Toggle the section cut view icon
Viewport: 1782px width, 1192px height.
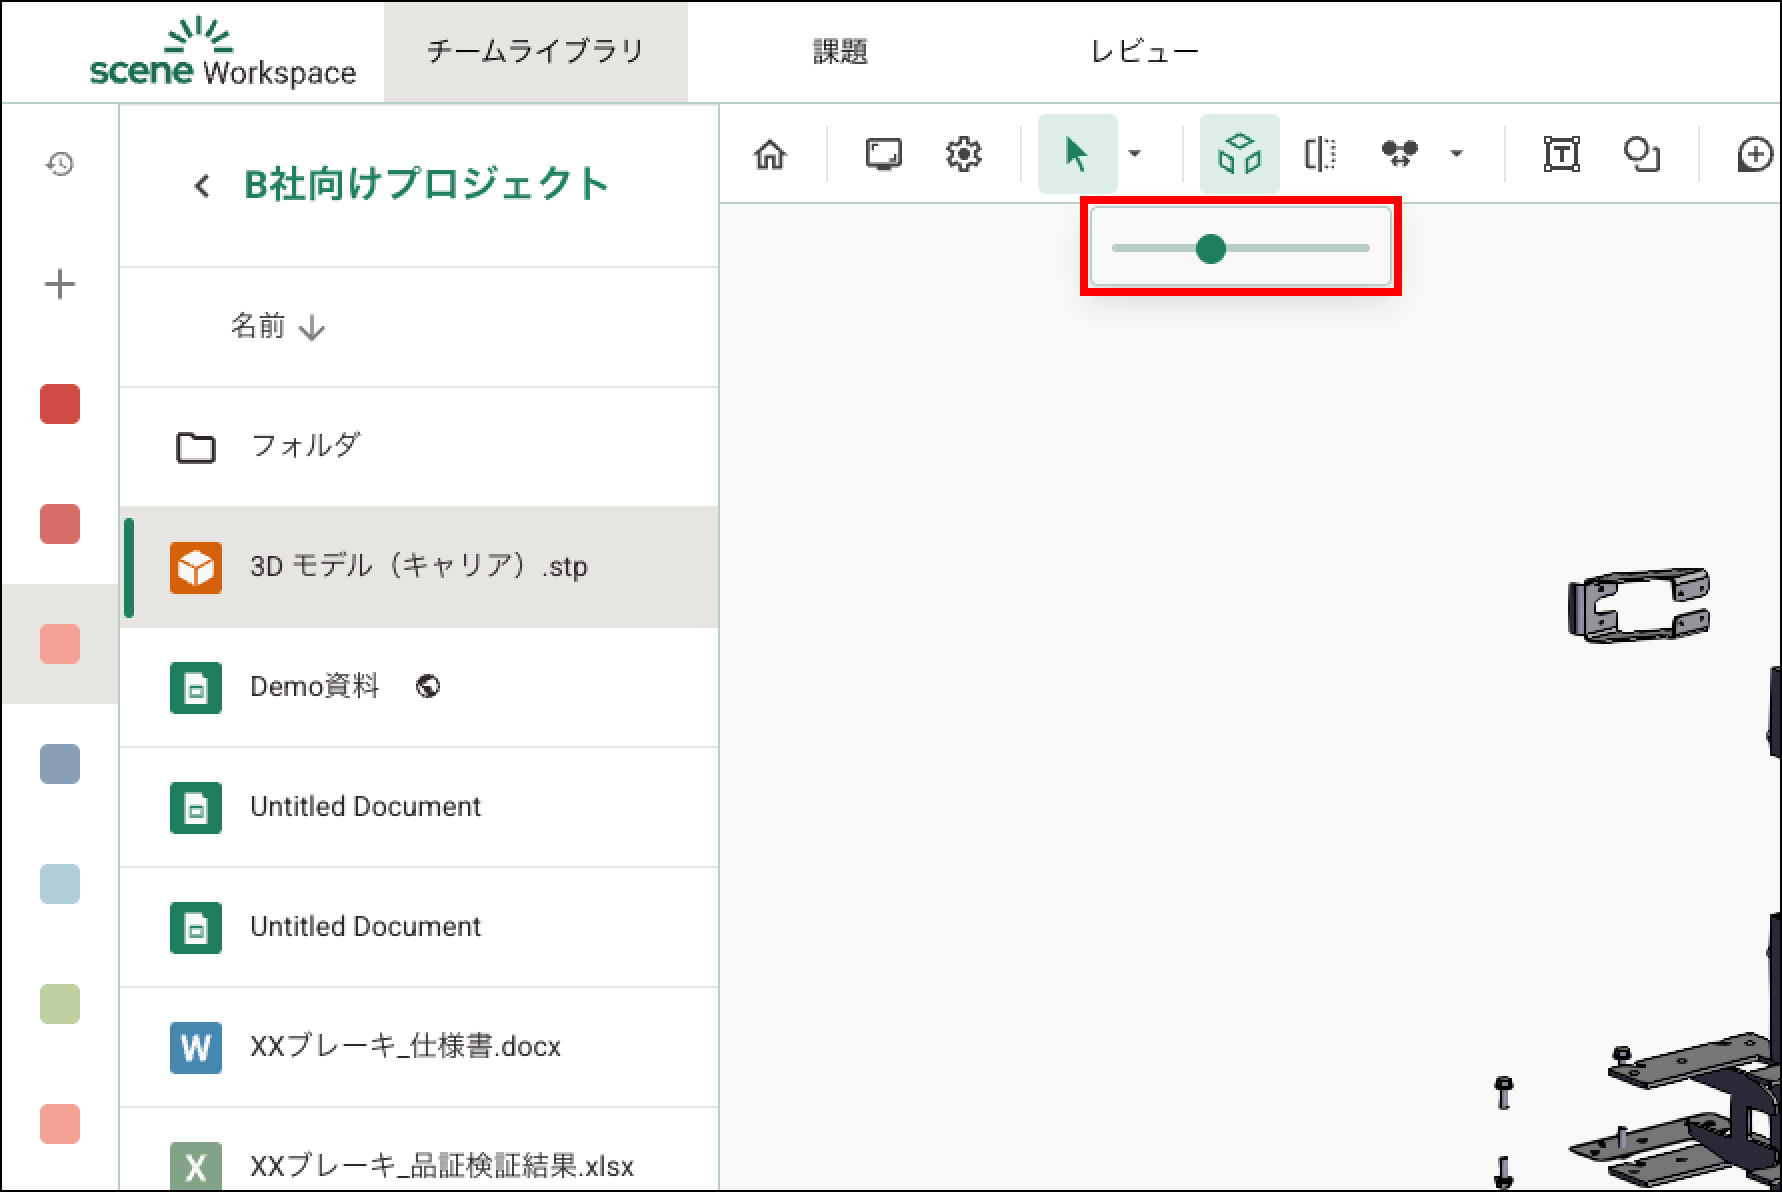[x=1320, y=154]
